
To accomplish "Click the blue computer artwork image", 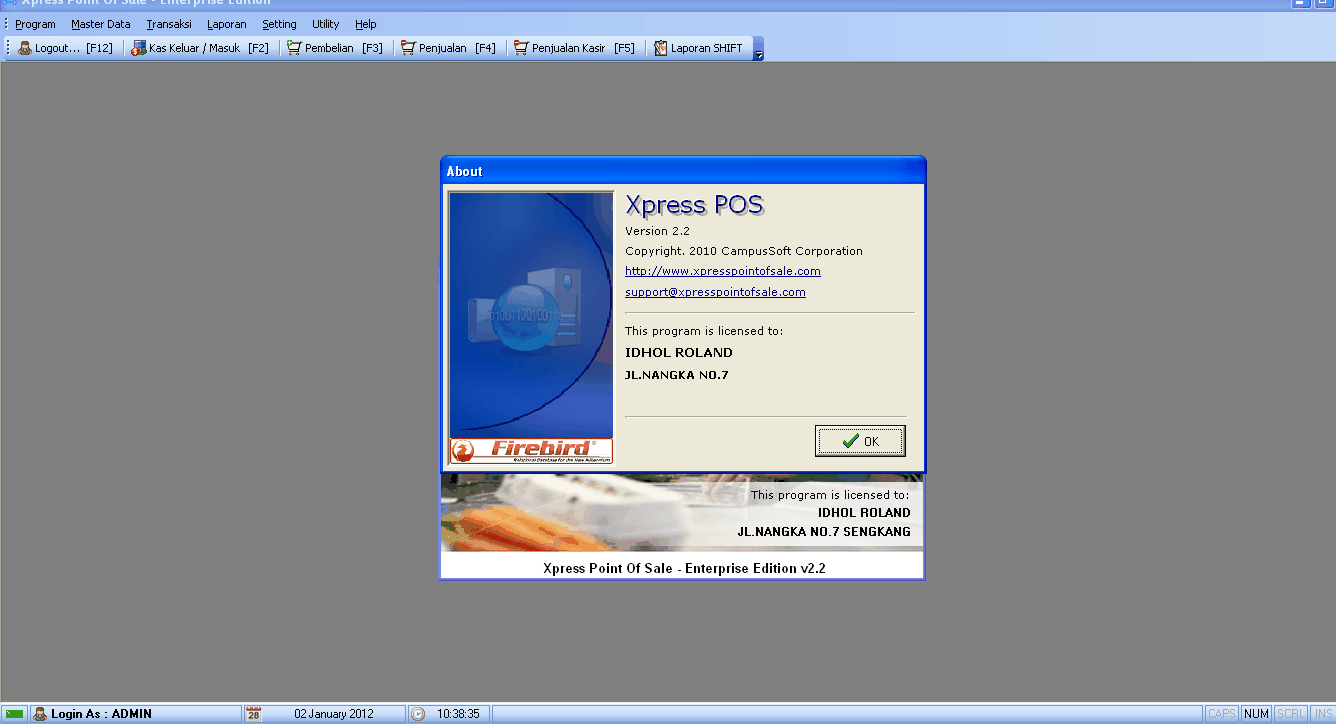I will 531,314.
